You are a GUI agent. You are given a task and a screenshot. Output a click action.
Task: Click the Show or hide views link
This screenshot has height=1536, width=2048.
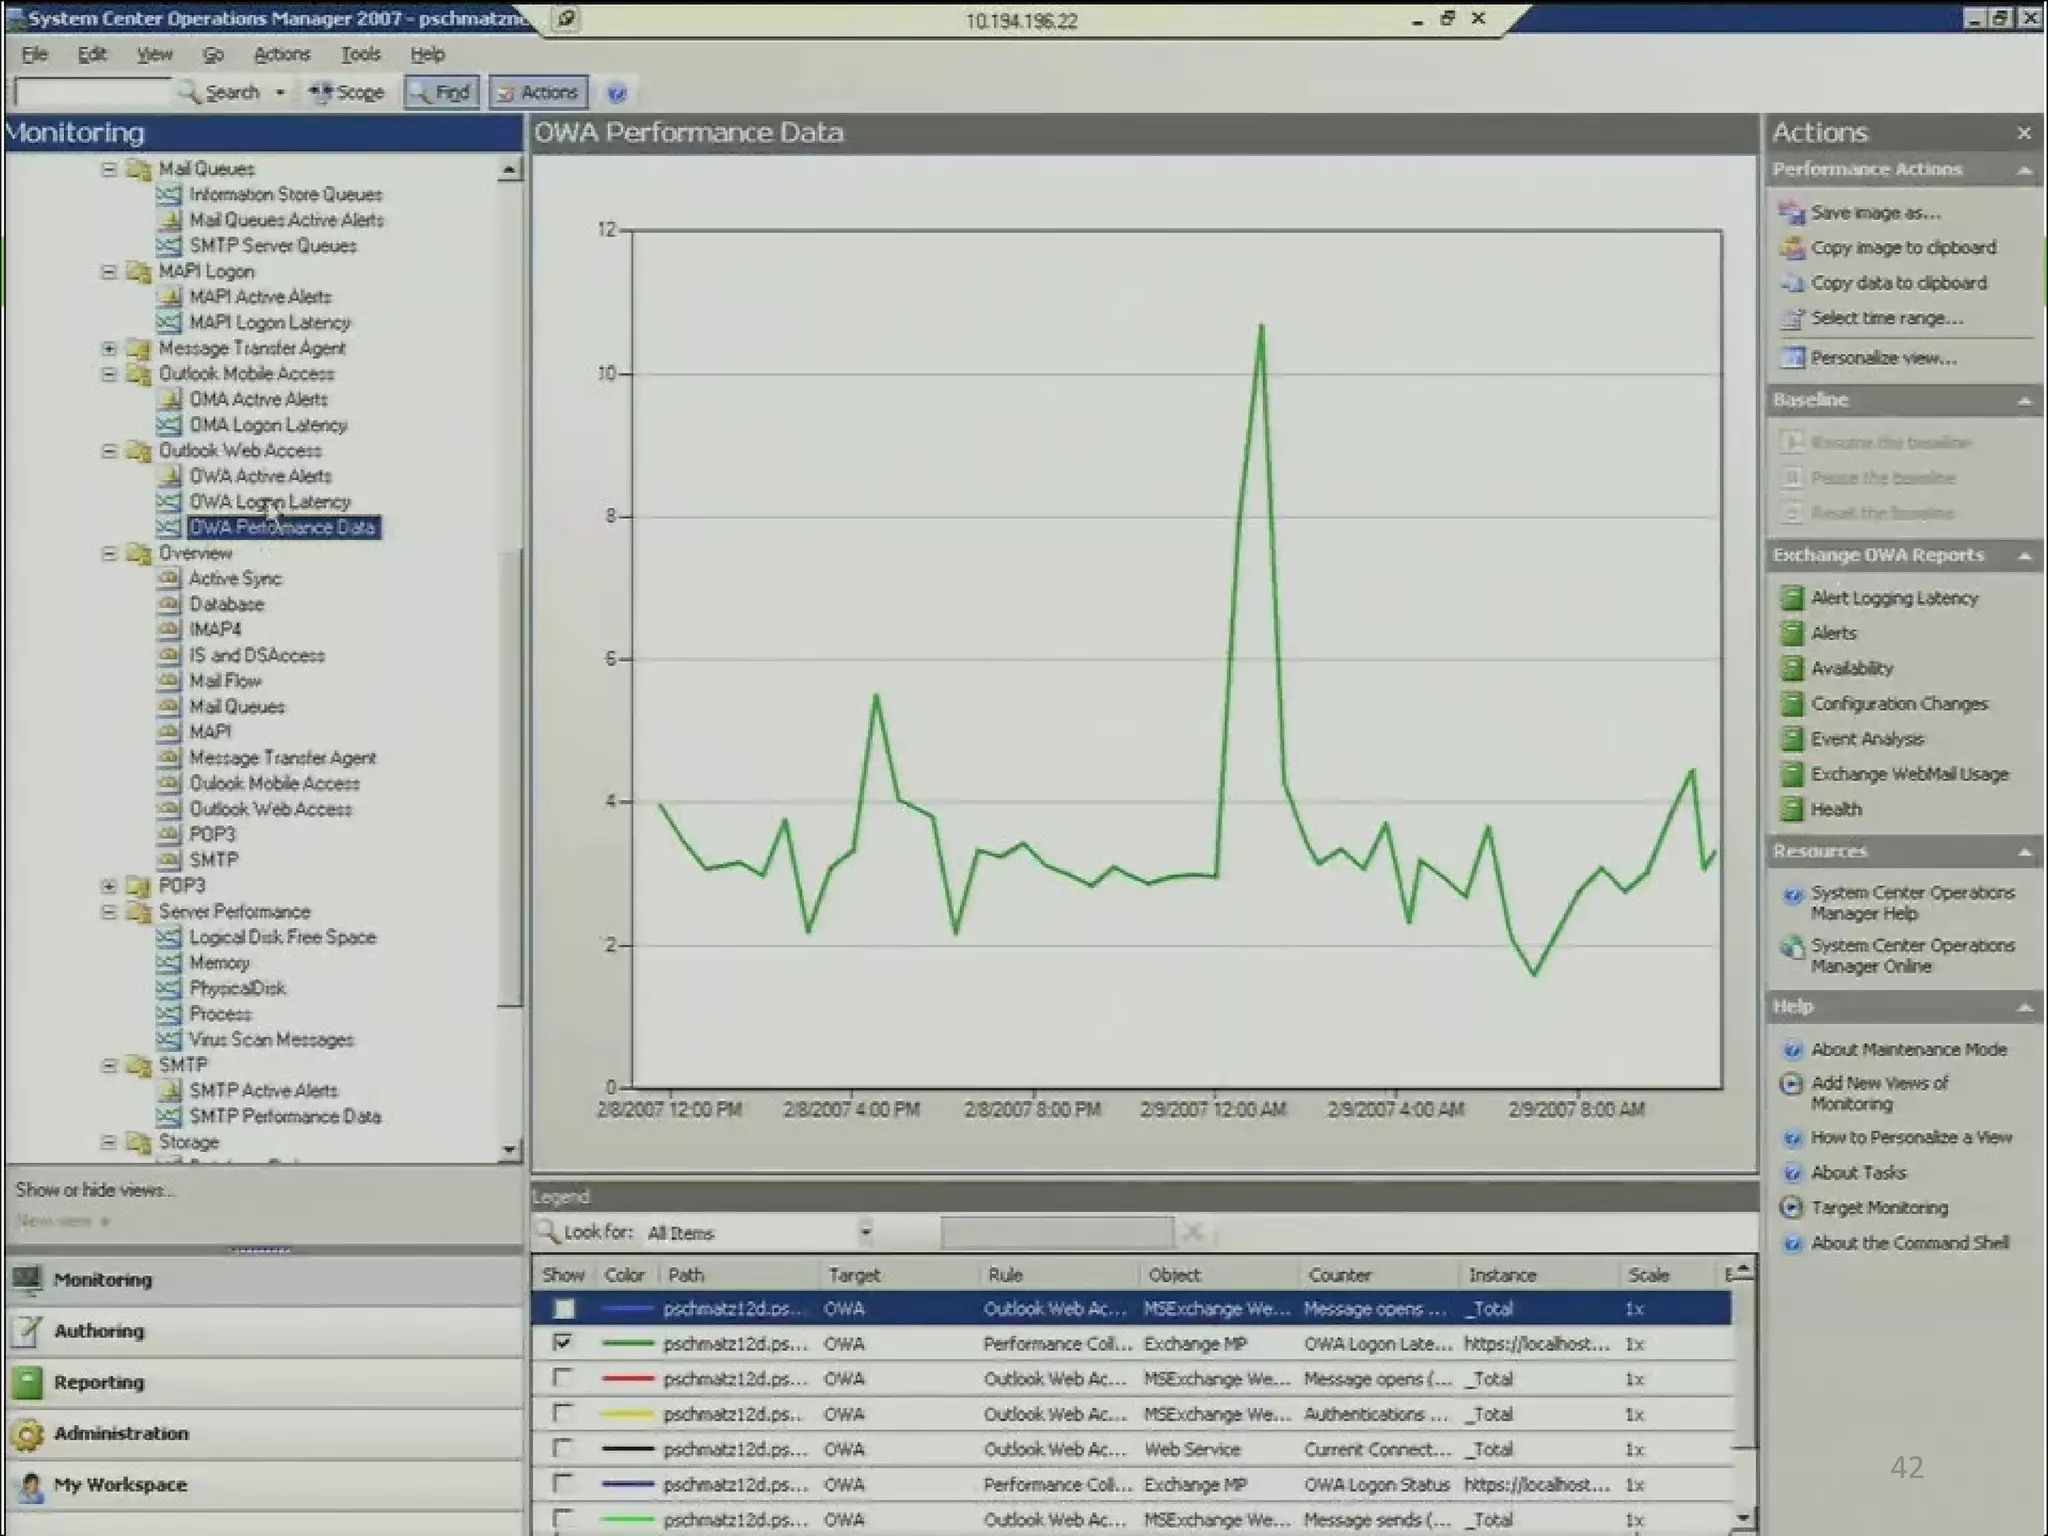point(95,1190)
